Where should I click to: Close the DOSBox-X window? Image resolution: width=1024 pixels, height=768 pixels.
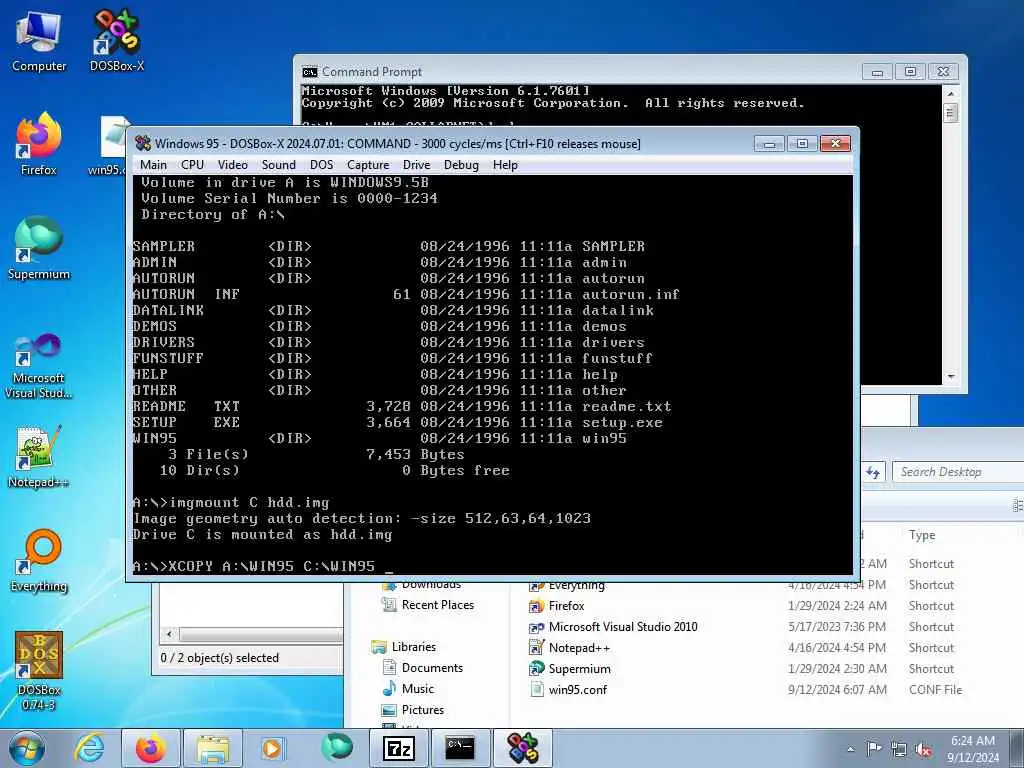[x=835, y=144]
